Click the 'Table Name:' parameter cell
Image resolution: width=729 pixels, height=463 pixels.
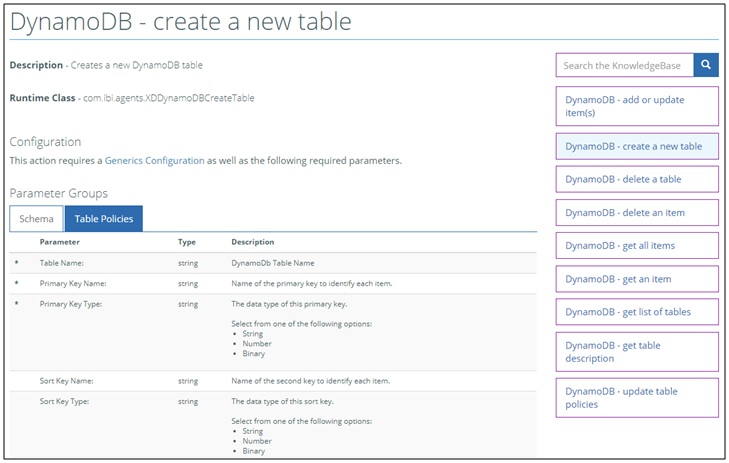[61, 263]
